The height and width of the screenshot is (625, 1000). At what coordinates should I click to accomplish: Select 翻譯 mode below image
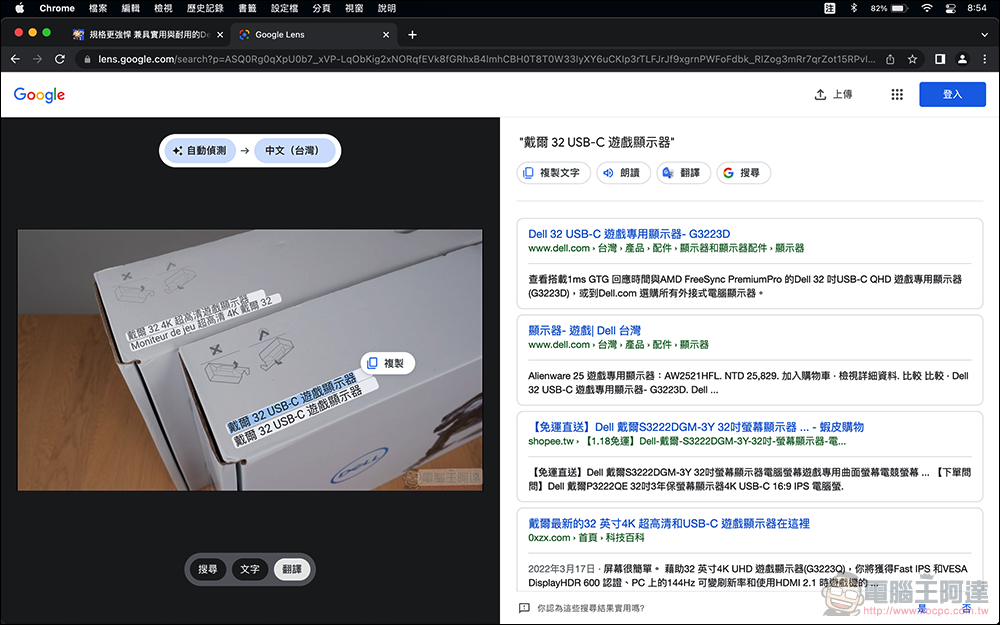coord(292,570)
